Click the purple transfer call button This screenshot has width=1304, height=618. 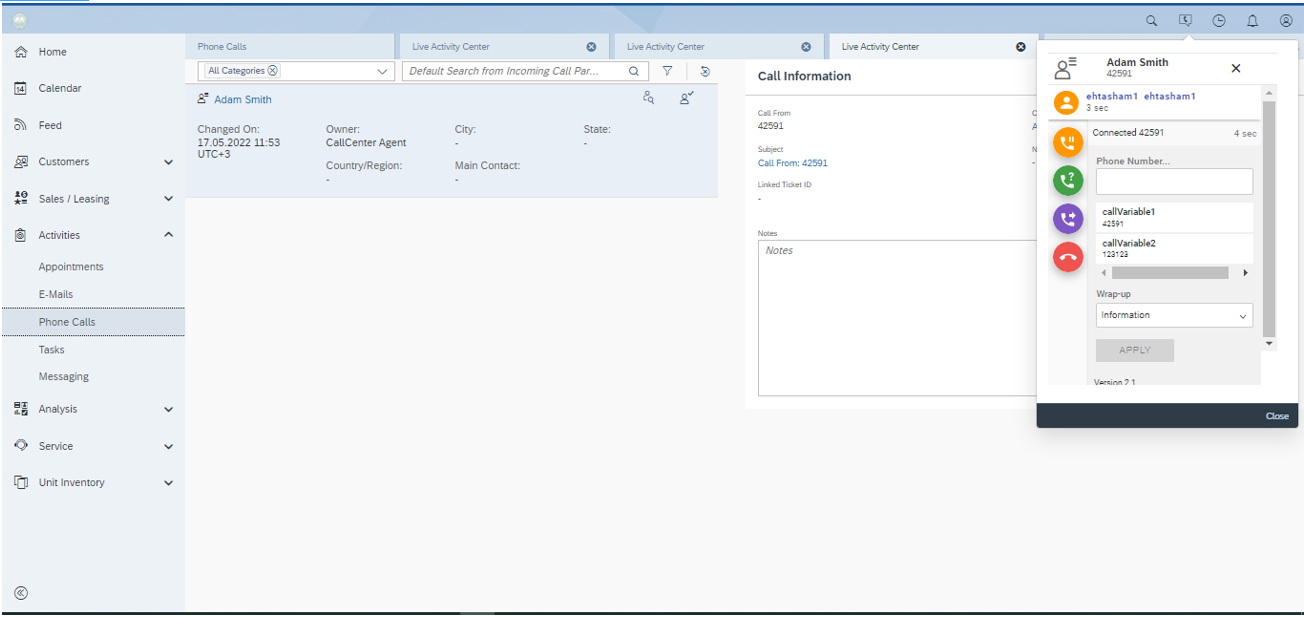[1068, 218]
